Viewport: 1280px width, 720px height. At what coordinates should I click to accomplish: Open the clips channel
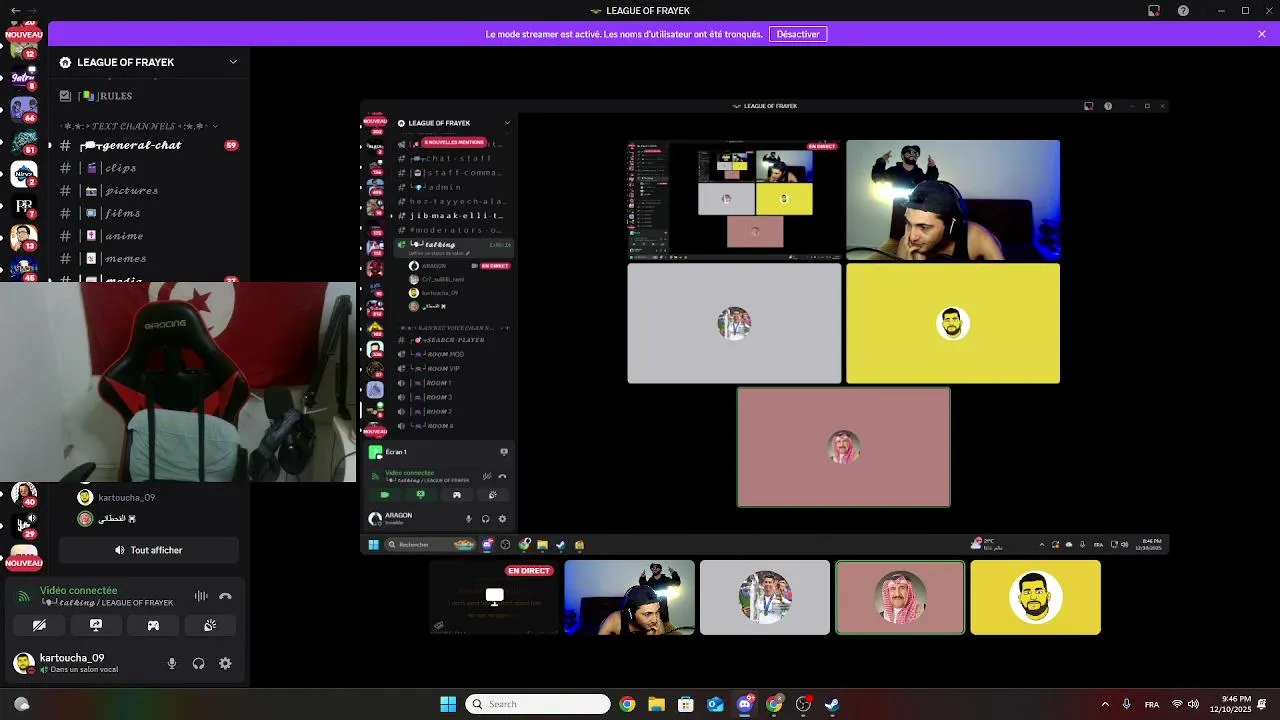[148, 168]
